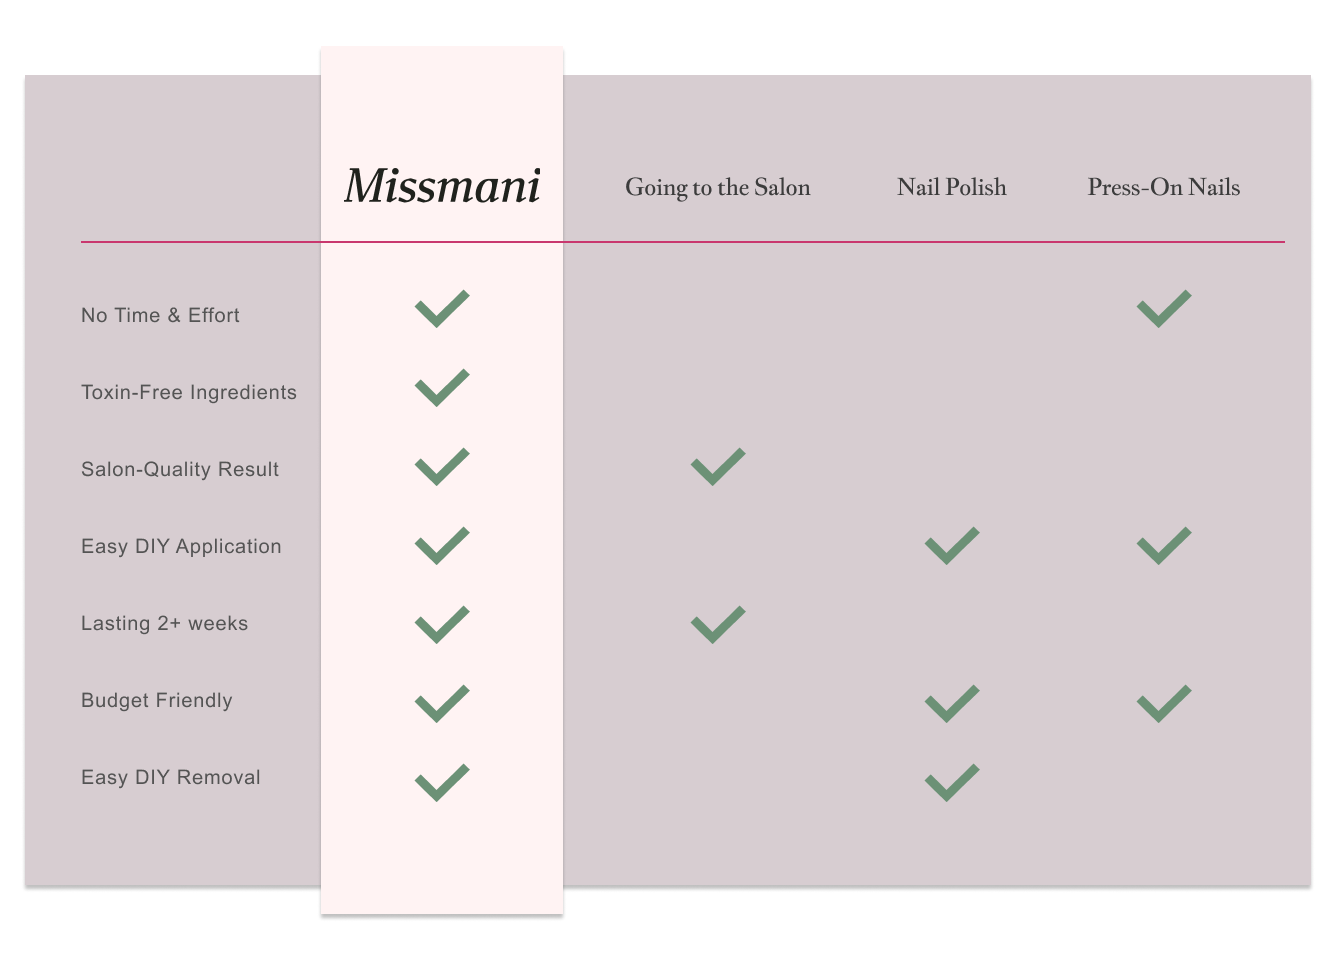Click Nail Polish checkmark for Easy DIY Removal
Viewport: 1333px width, 959px height.
pyautogui.click(x=952, y=783)
